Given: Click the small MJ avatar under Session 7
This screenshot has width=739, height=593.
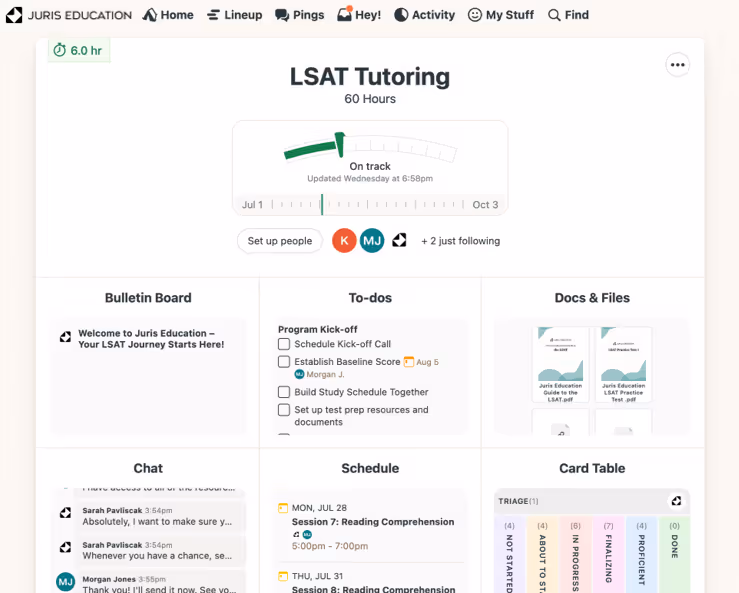Looking at the screenshot, I should (x=307, y=535).
